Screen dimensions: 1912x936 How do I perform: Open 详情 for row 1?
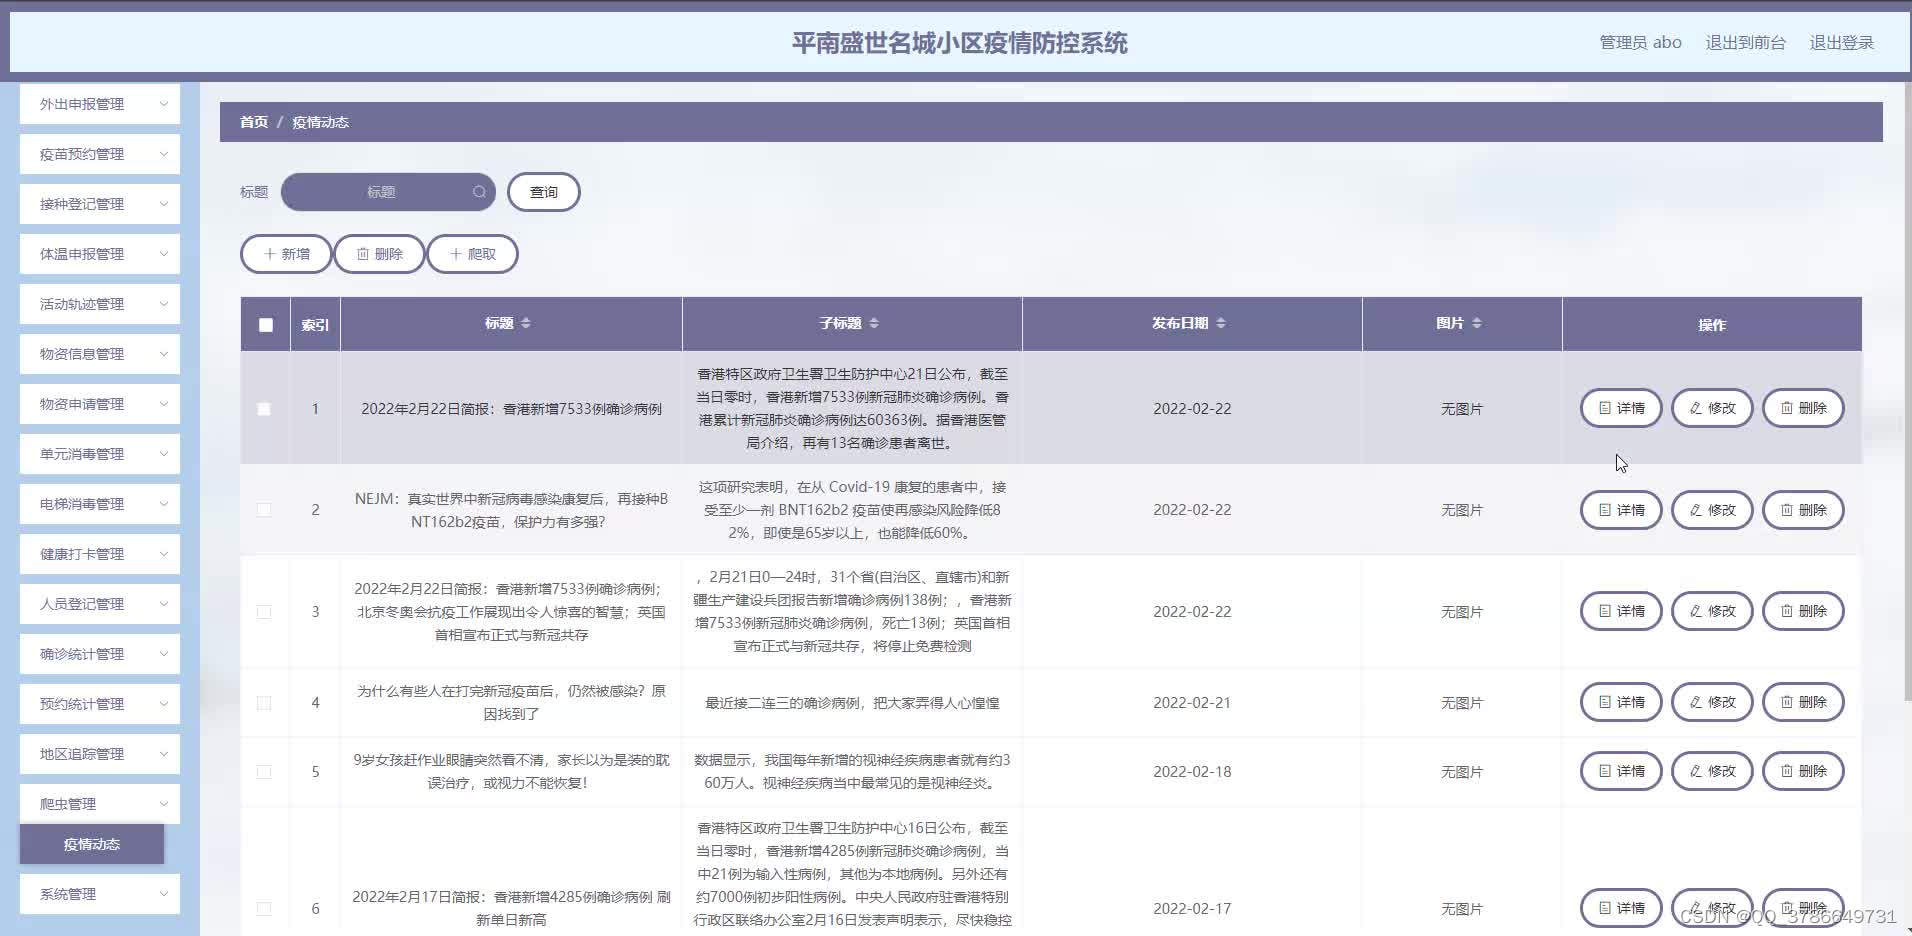(1621, 408)
